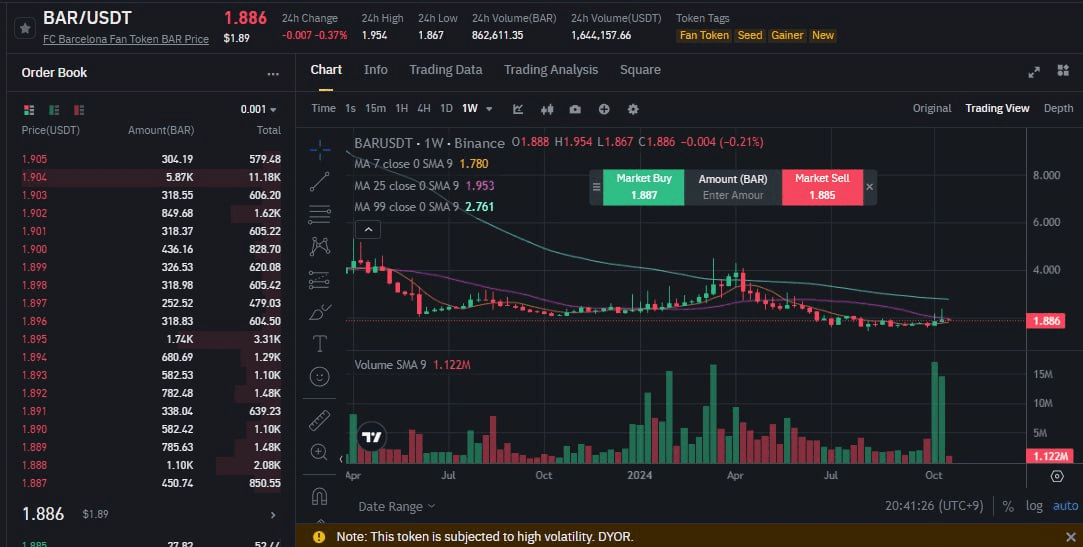Show both buy and sell orders view

29,110
